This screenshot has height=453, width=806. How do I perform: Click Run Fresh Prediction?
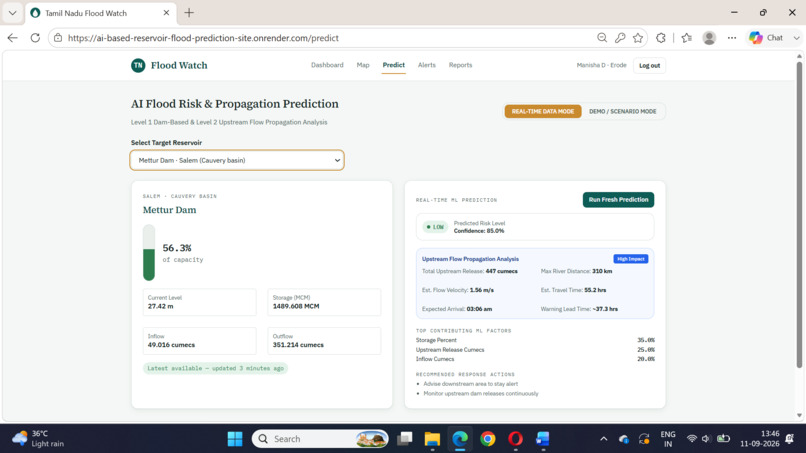618,200
